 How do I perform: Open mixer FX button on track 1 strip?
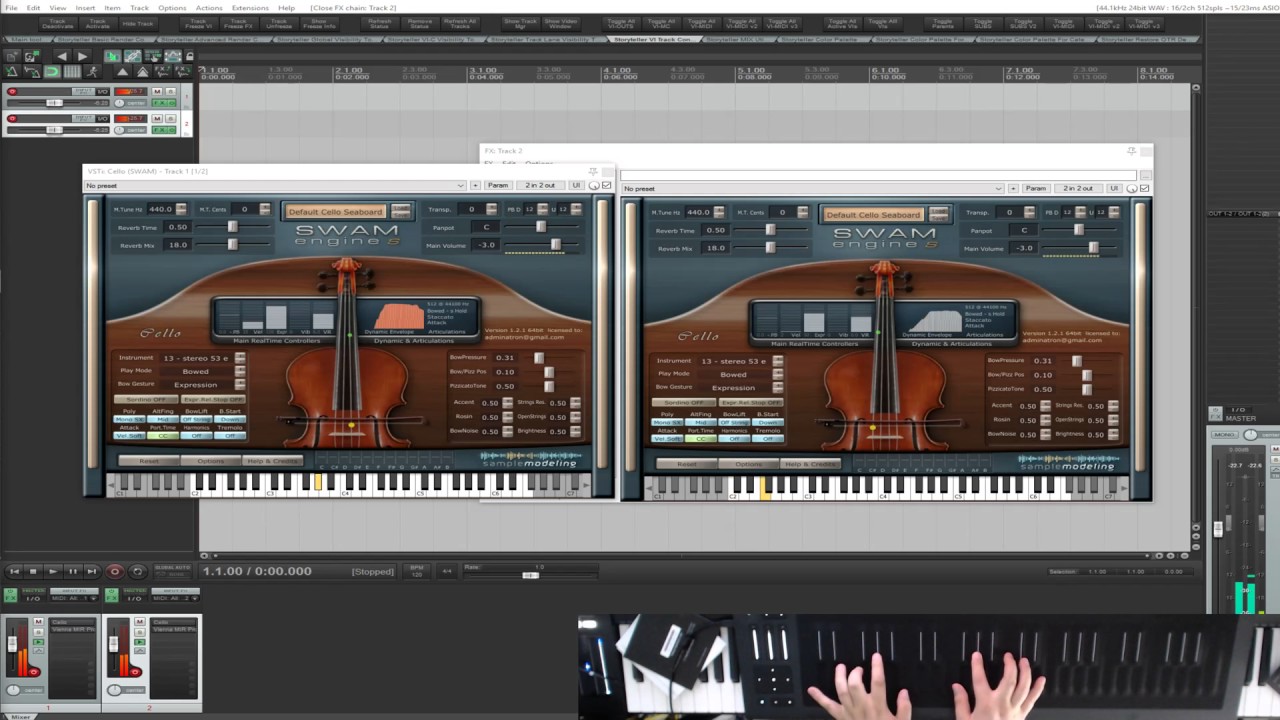(x=10, y=596)
